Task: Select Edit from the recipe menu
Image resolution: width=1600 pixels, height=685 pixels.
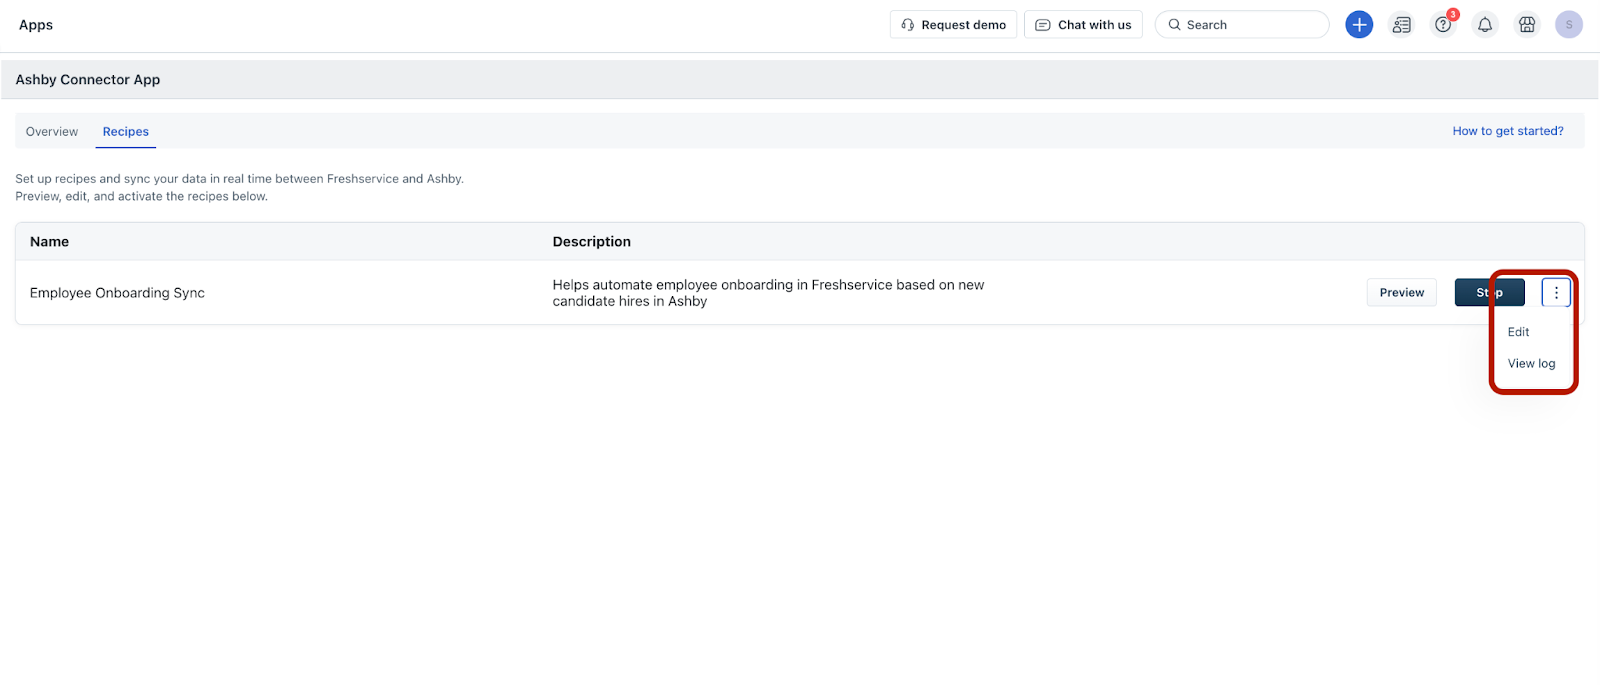Action: (1518, 332)
